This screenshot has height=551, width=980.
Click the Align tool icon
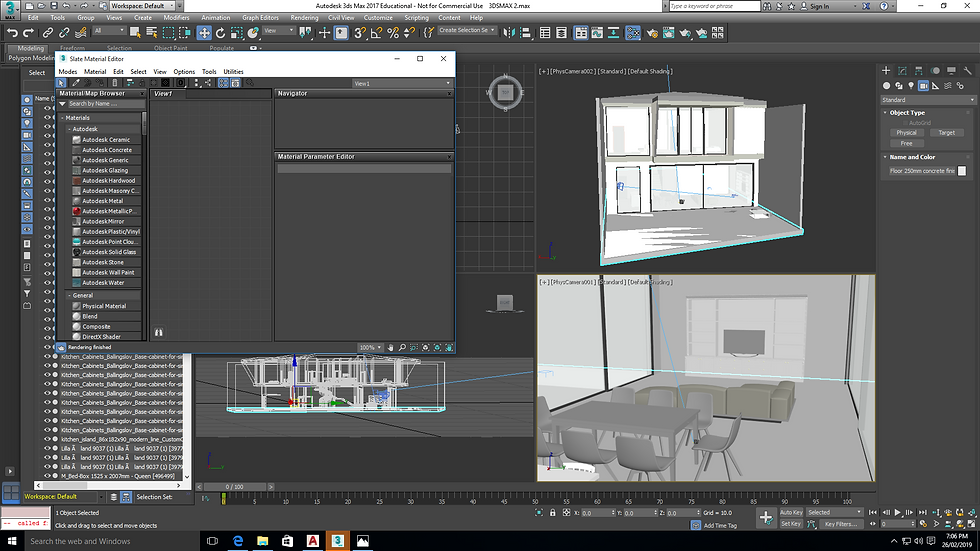(525, 32)
